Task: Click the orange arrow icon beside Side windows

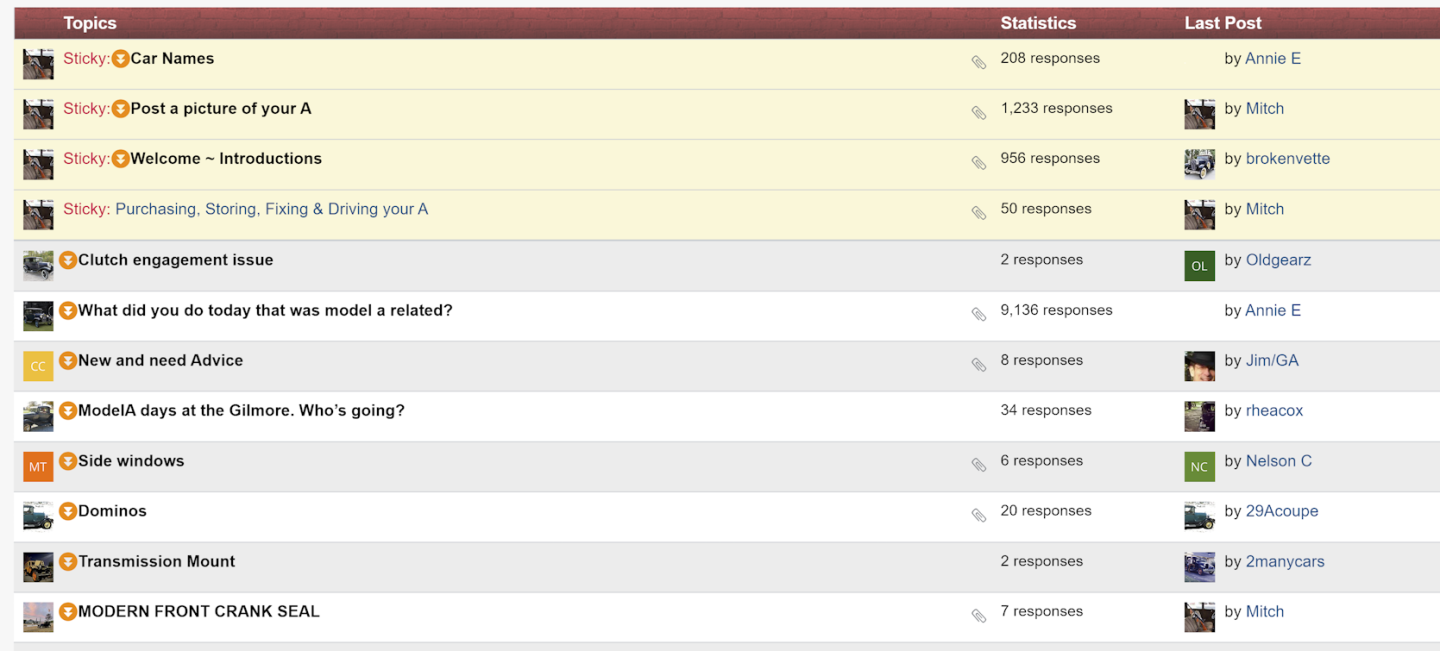Action: point(68,462)
